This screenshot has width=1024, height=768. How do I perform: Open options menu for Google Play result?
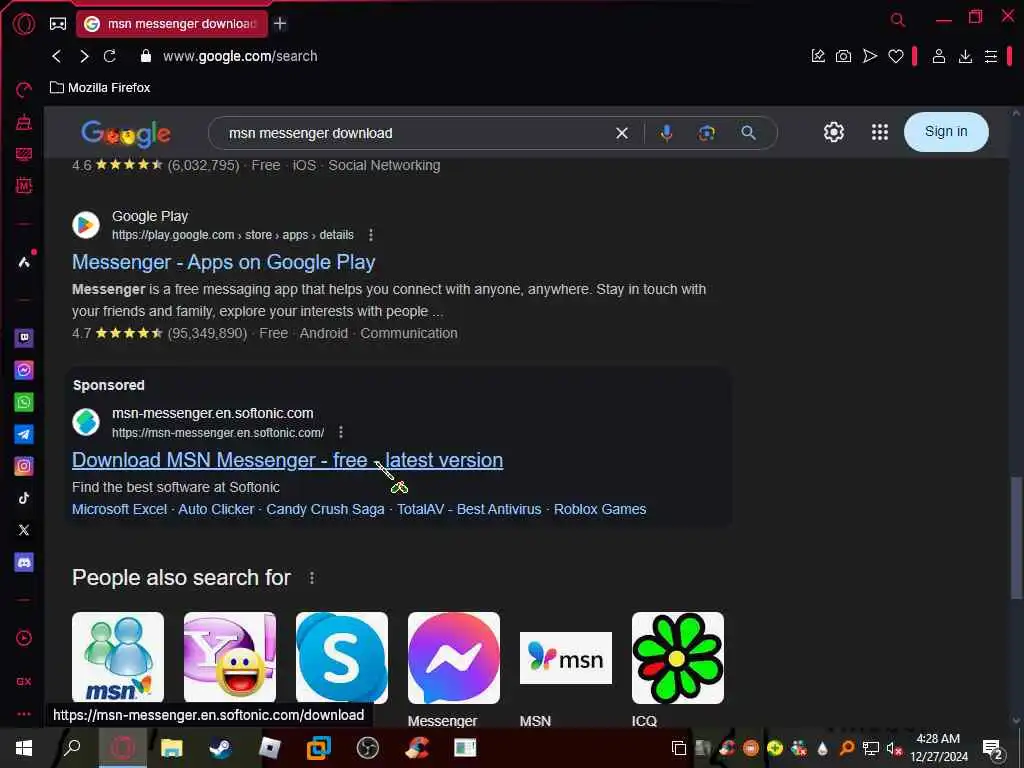371,234
